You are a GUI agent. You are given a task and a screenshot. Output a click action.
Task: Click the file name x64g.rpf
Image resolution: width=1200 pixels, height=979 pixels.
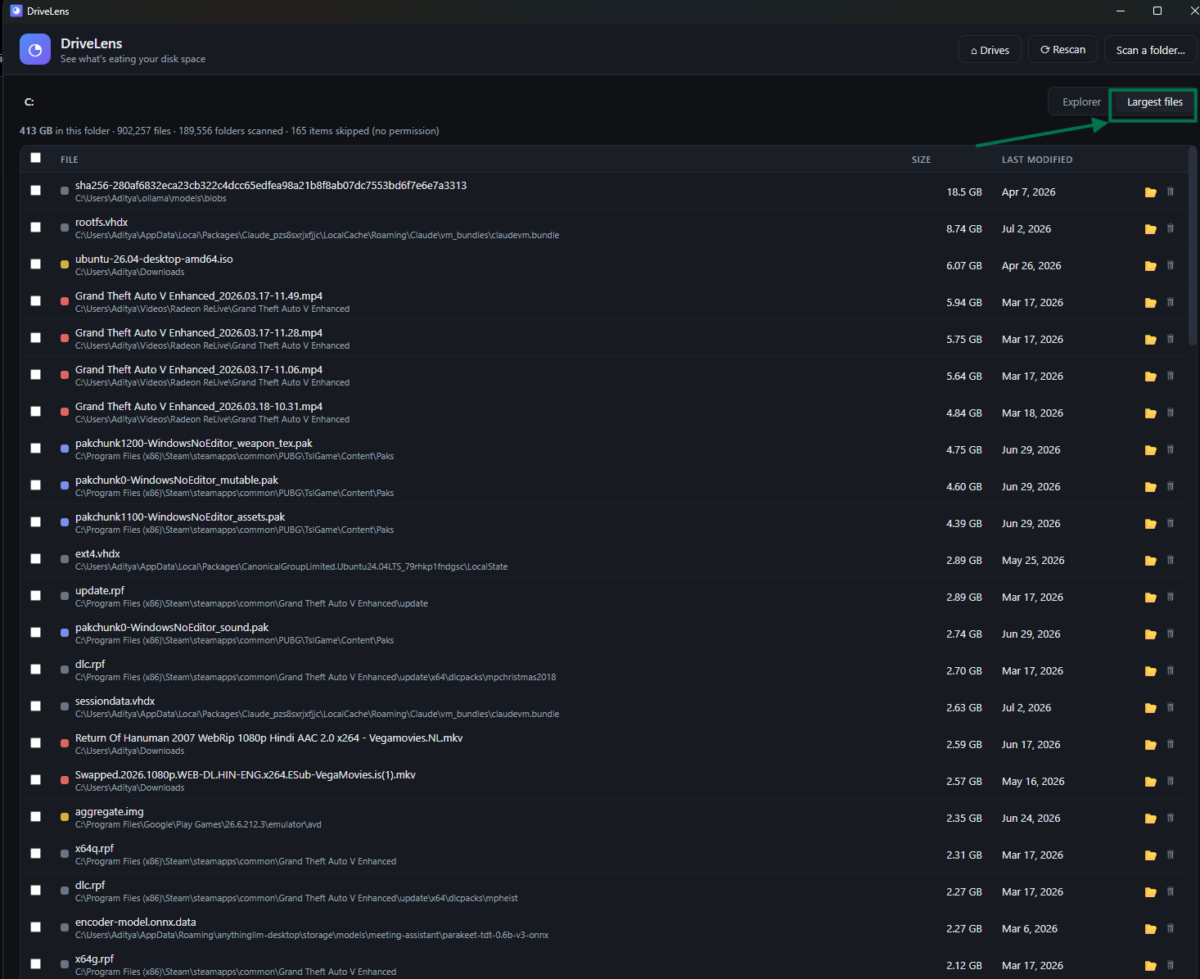pos(94,959)
